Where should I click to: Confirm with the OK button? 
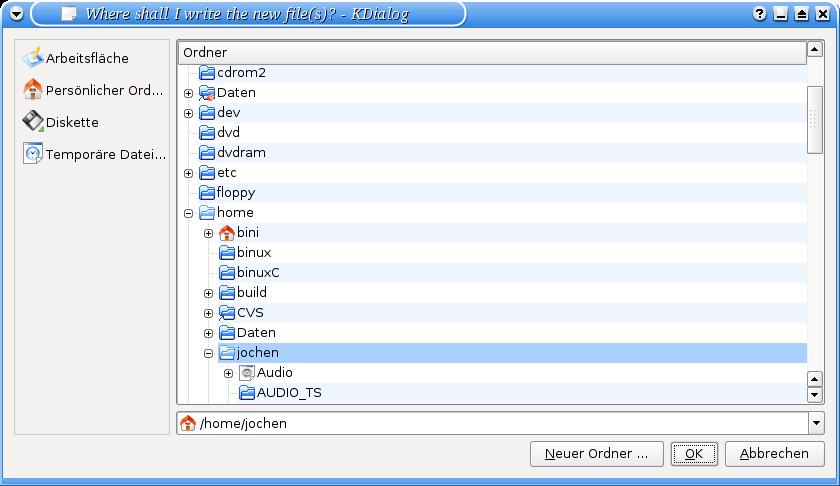694,454
